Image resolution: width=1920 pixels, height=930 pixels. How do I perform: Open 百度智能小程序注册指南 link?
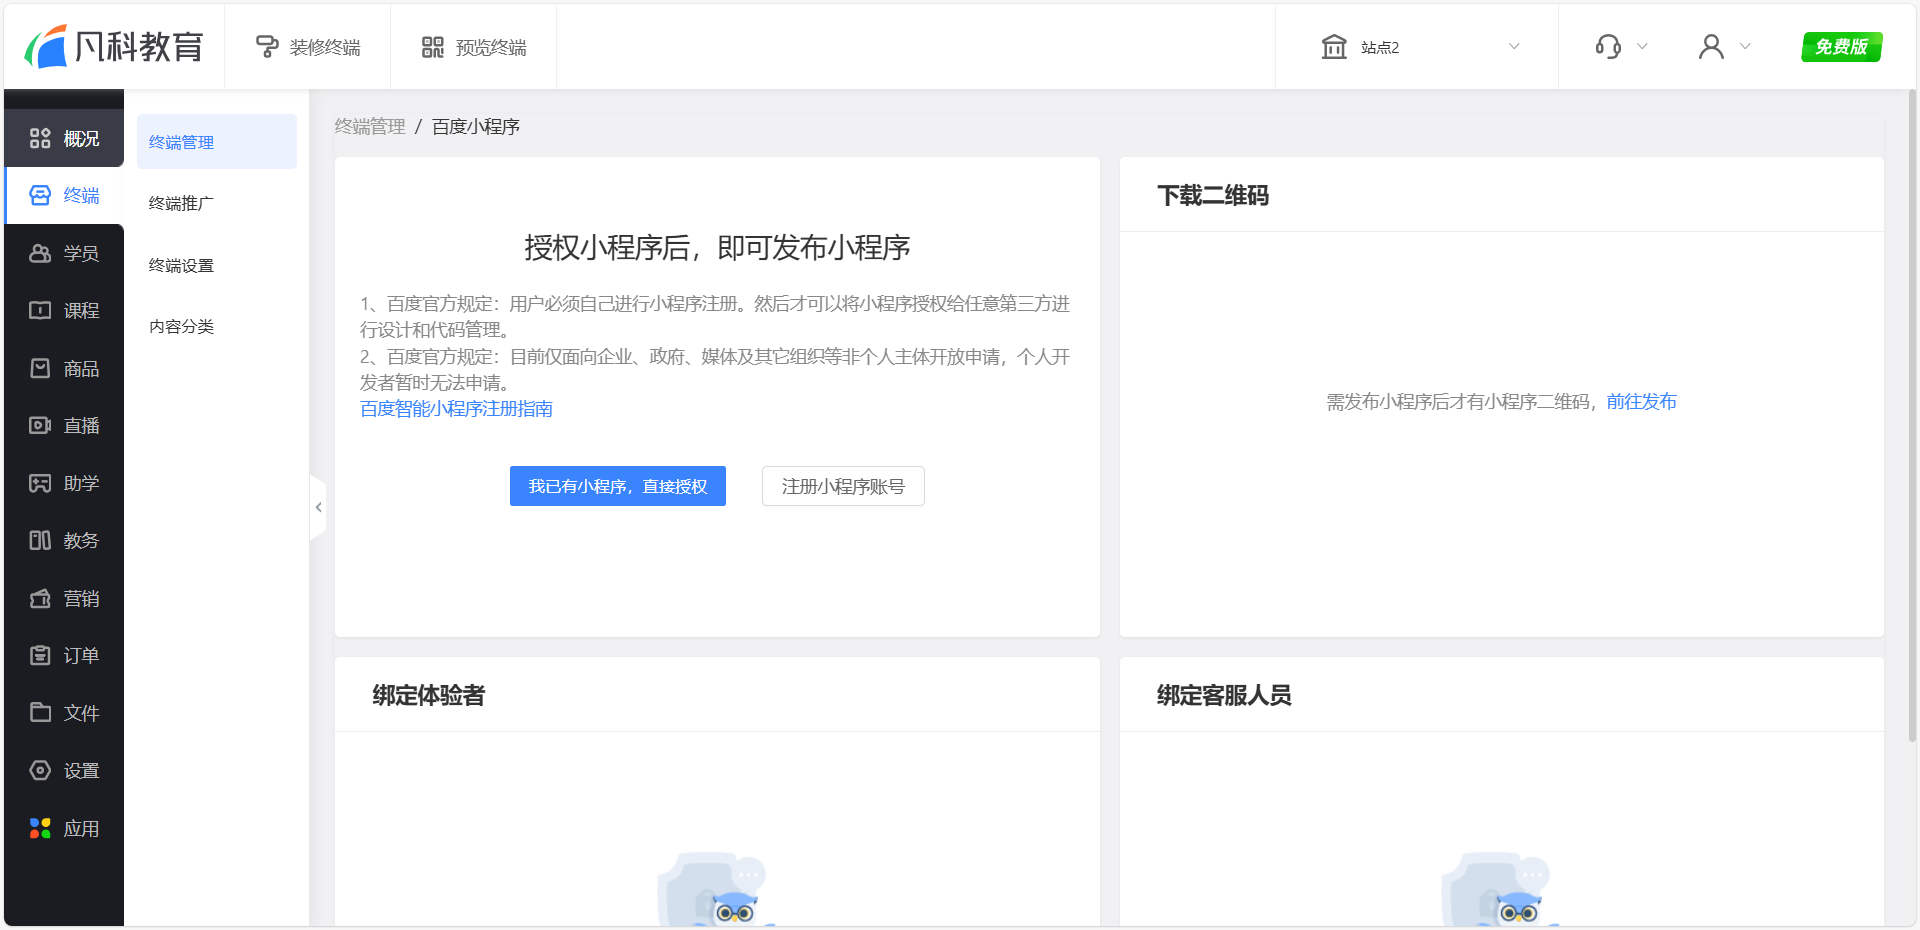click(x=456, y=409)
